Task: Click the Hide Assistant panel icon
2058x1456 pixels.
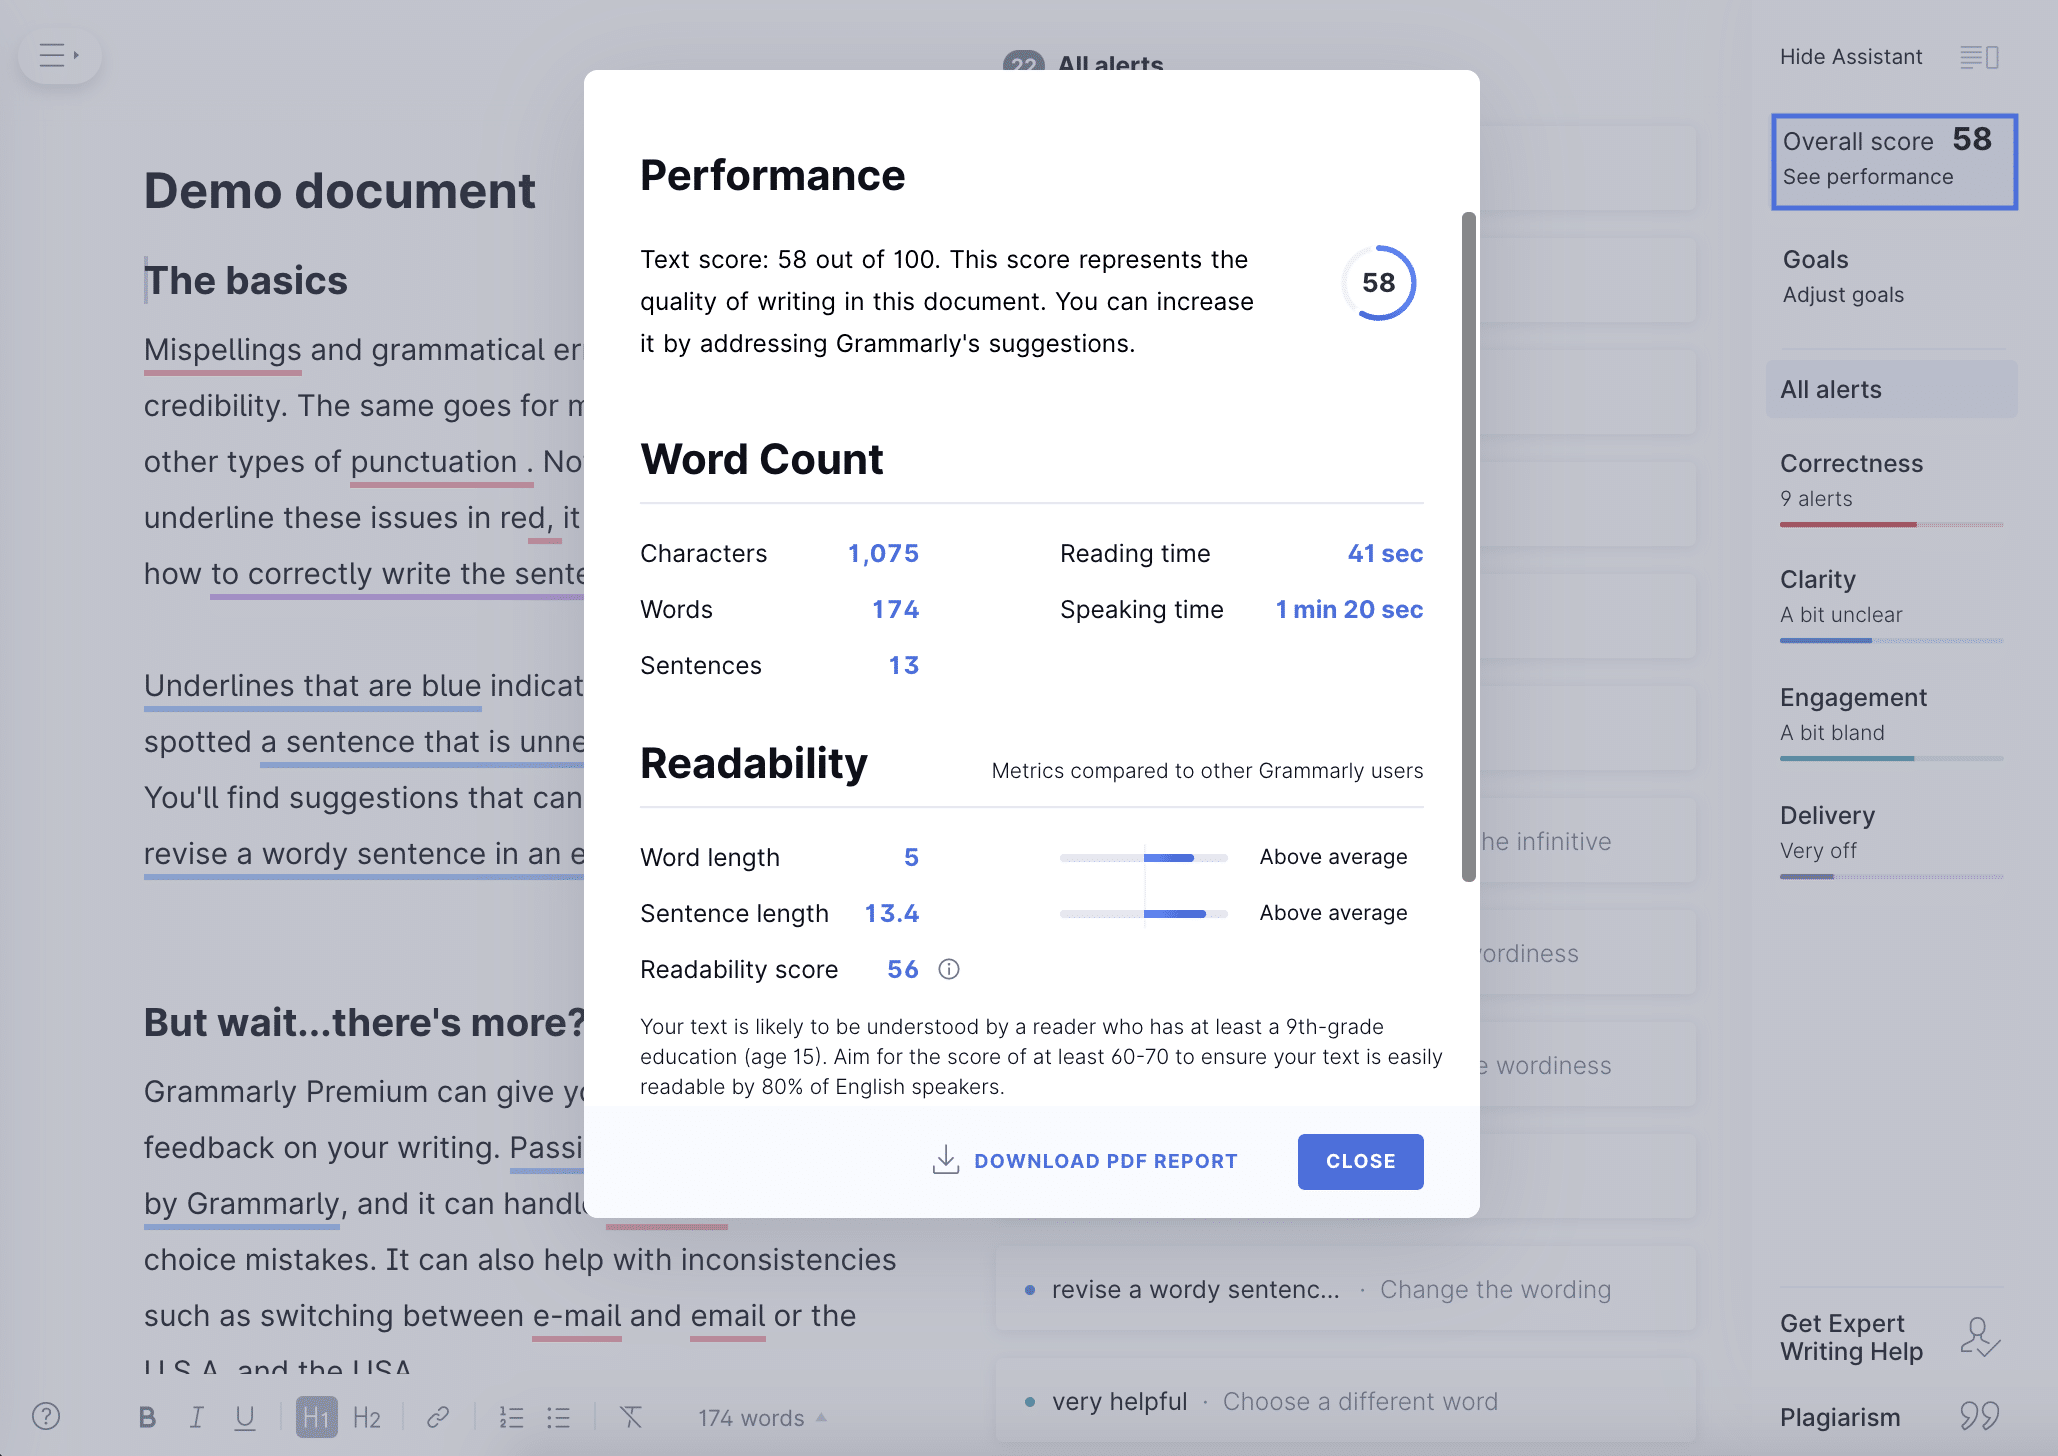Action: 1979,57
